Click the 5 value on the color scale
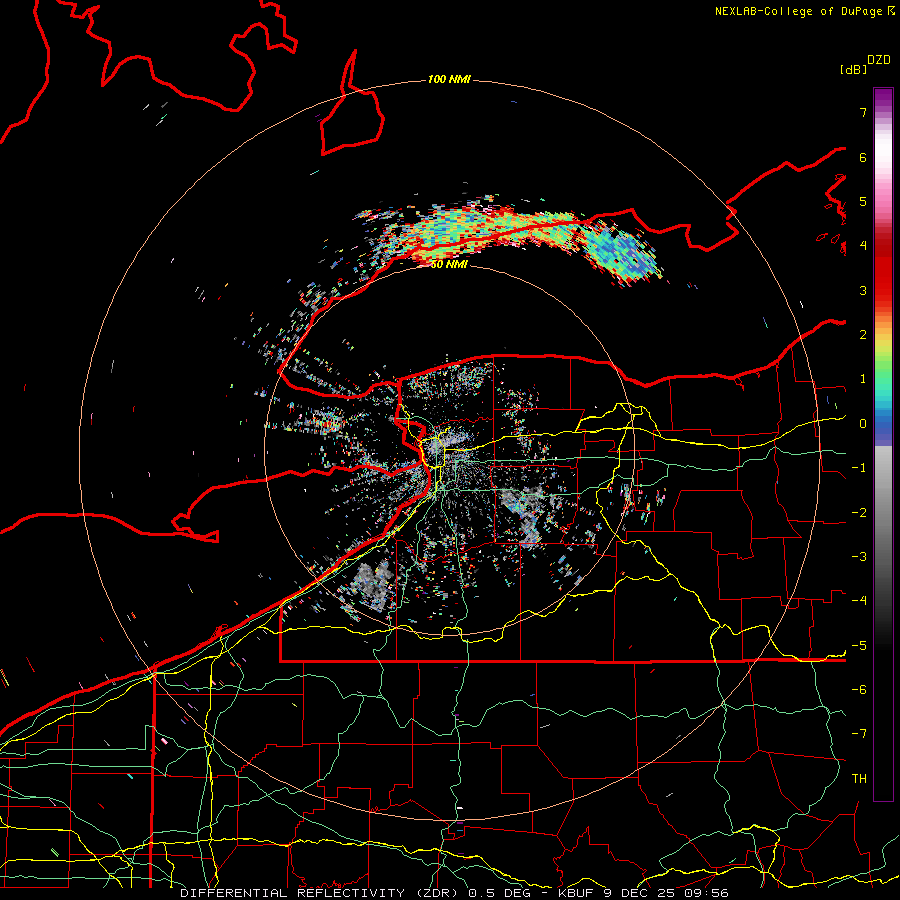The width and height of the screenshot is (900, 900). tap(863, 201)
